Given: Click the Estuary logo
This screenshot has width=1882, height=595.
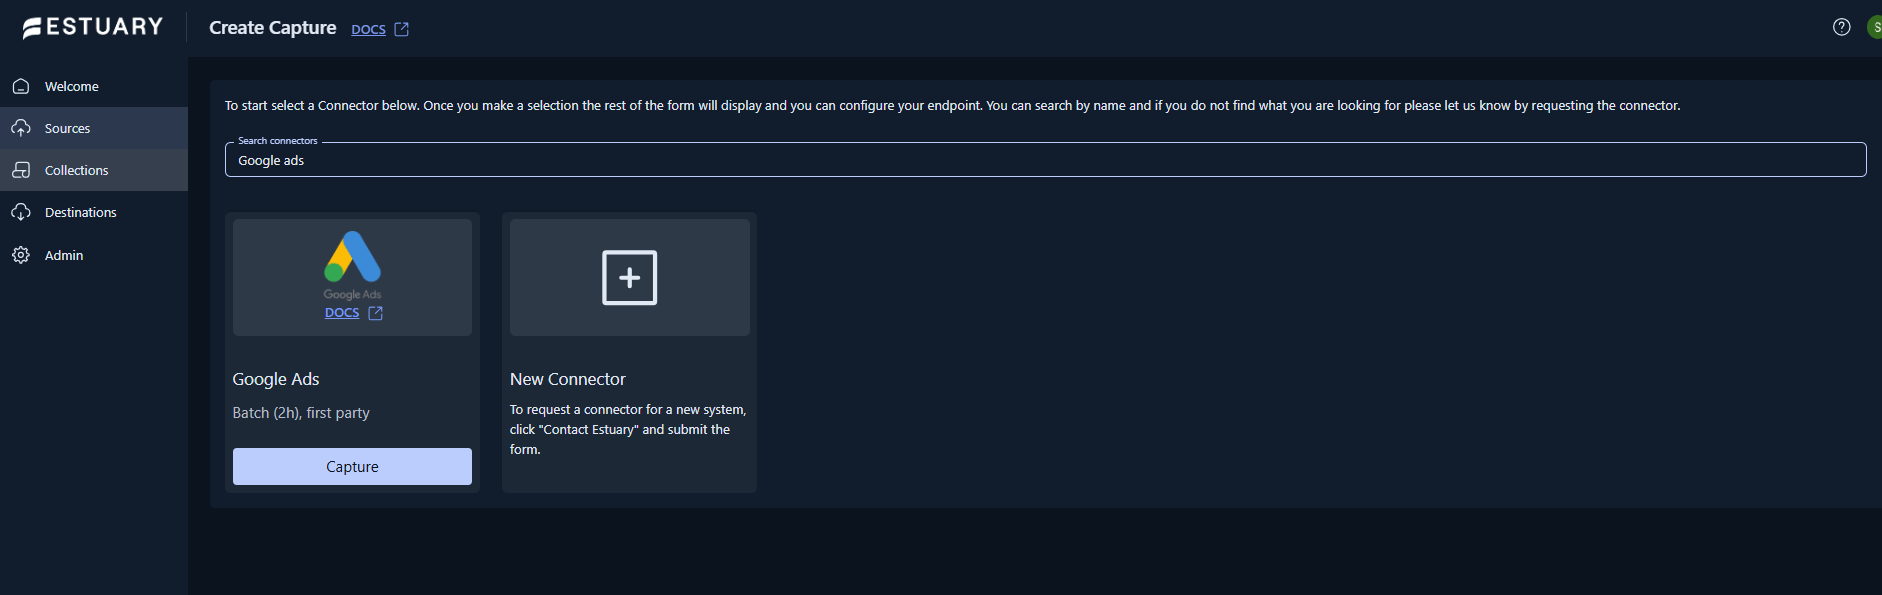Looking at the screenshot, I should coord(93,27).
